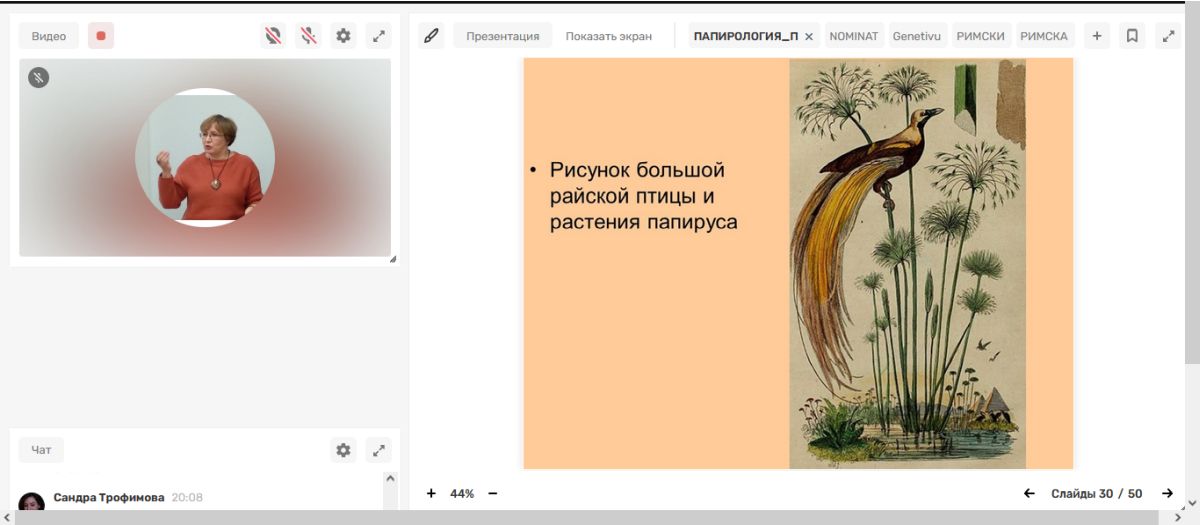
Task: Select the pencil drawing tool
Action: pos(431,36)
